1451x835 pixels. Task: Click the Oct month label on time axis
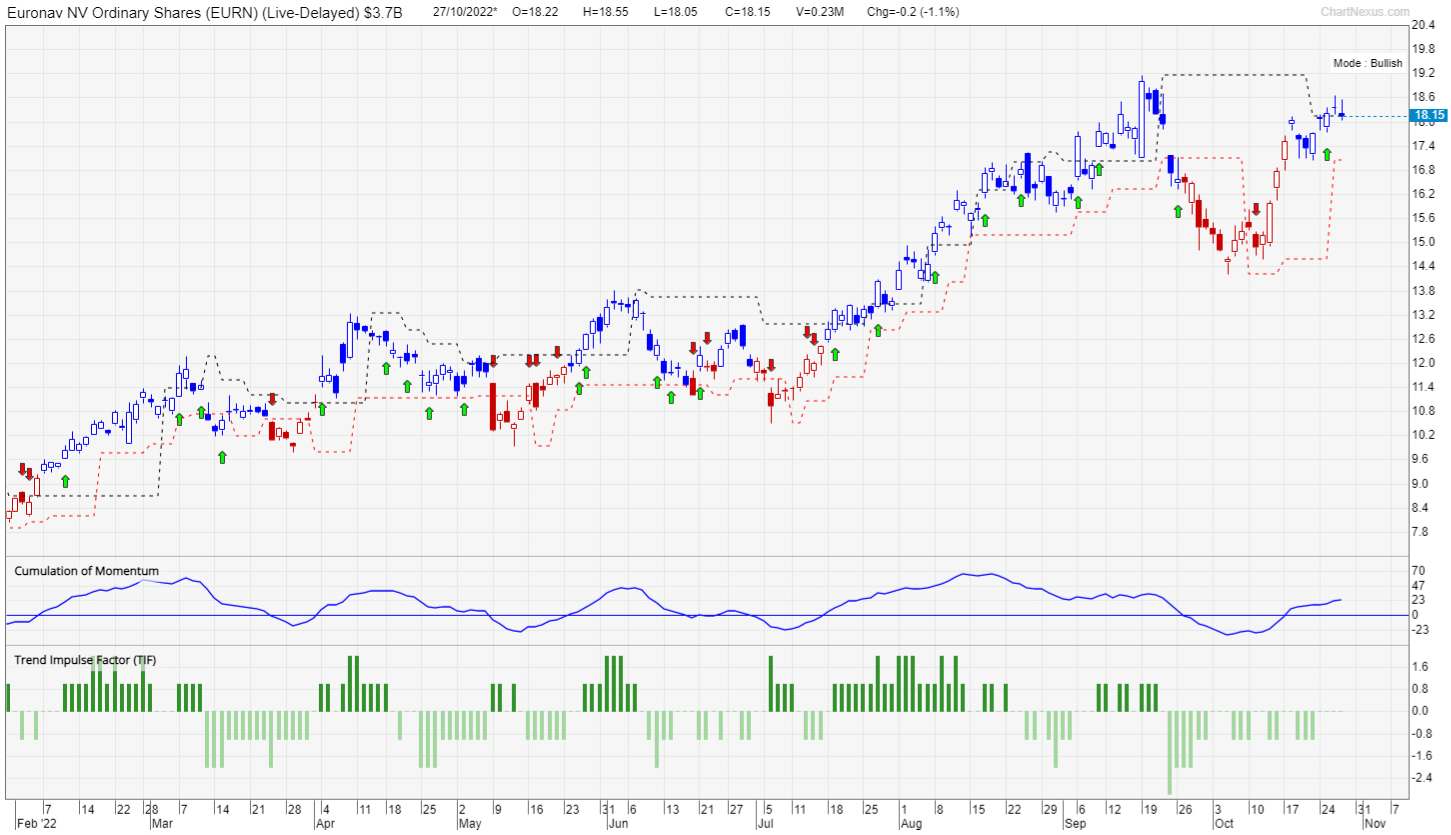point(1224,825)
